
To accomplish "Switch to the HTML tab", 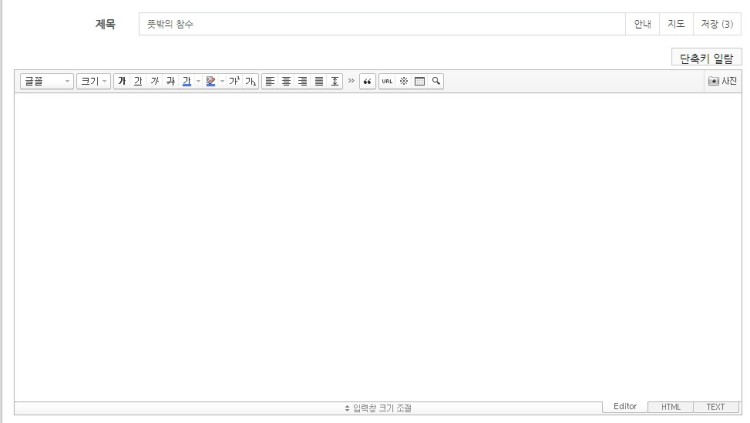I will (x=670, y=407).
